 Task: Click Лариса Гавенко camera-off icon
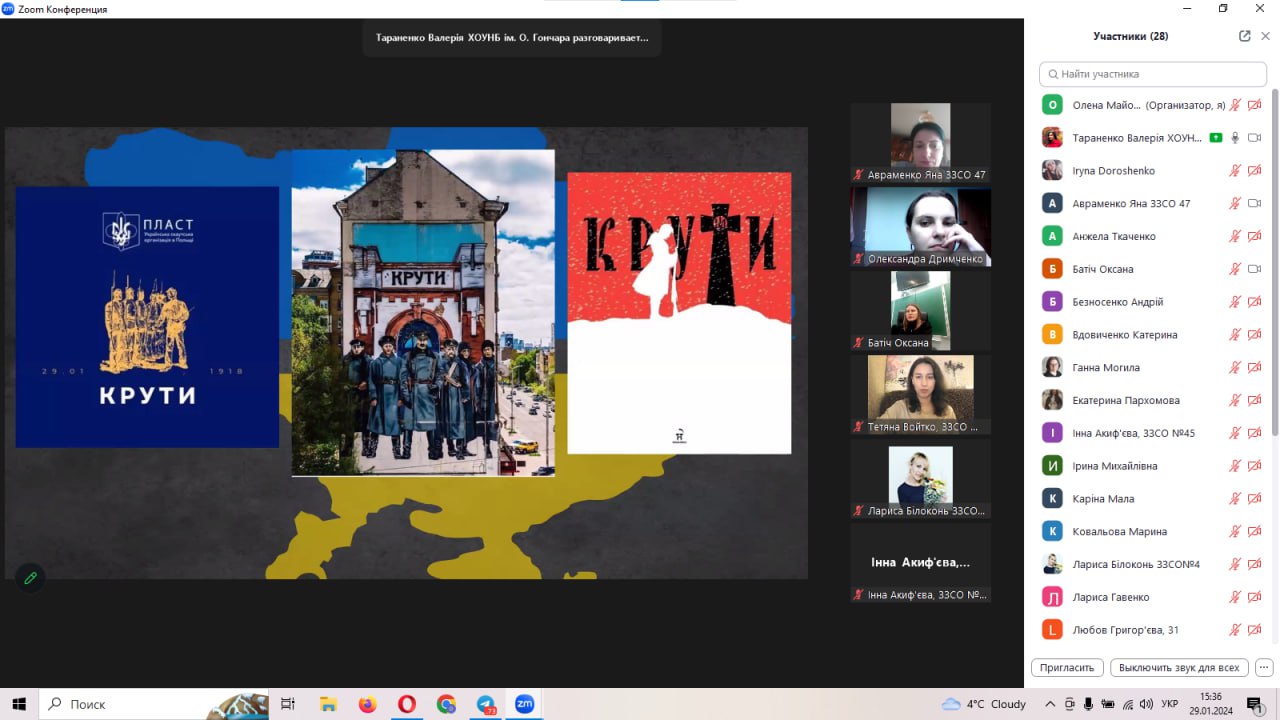[x=1254, y=597]
